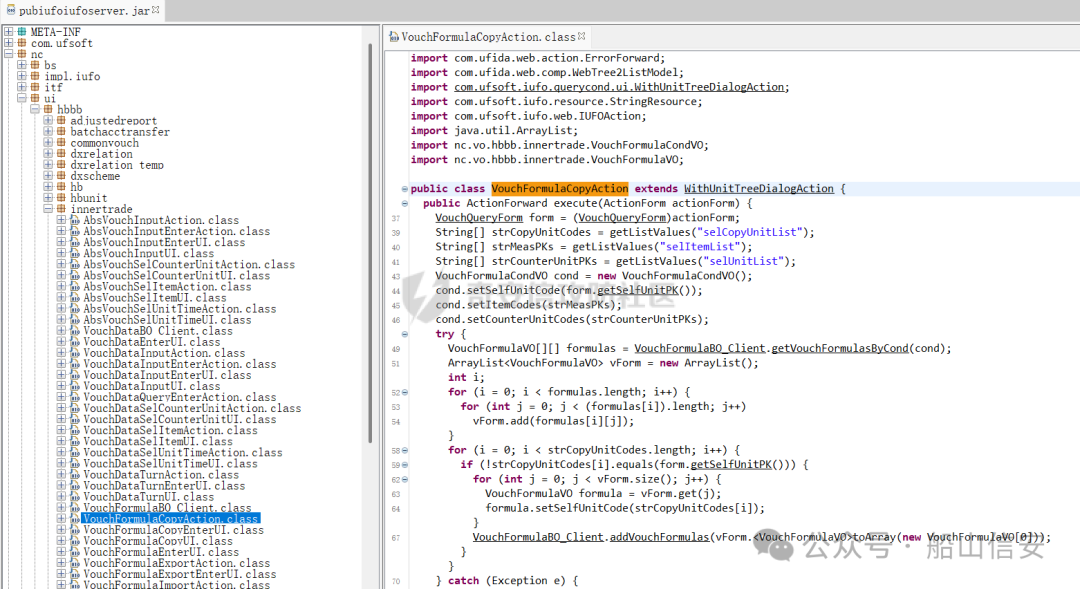Collapse the innertrade package node
Screen dimensions: 1080x589
(x=48, y=209)
